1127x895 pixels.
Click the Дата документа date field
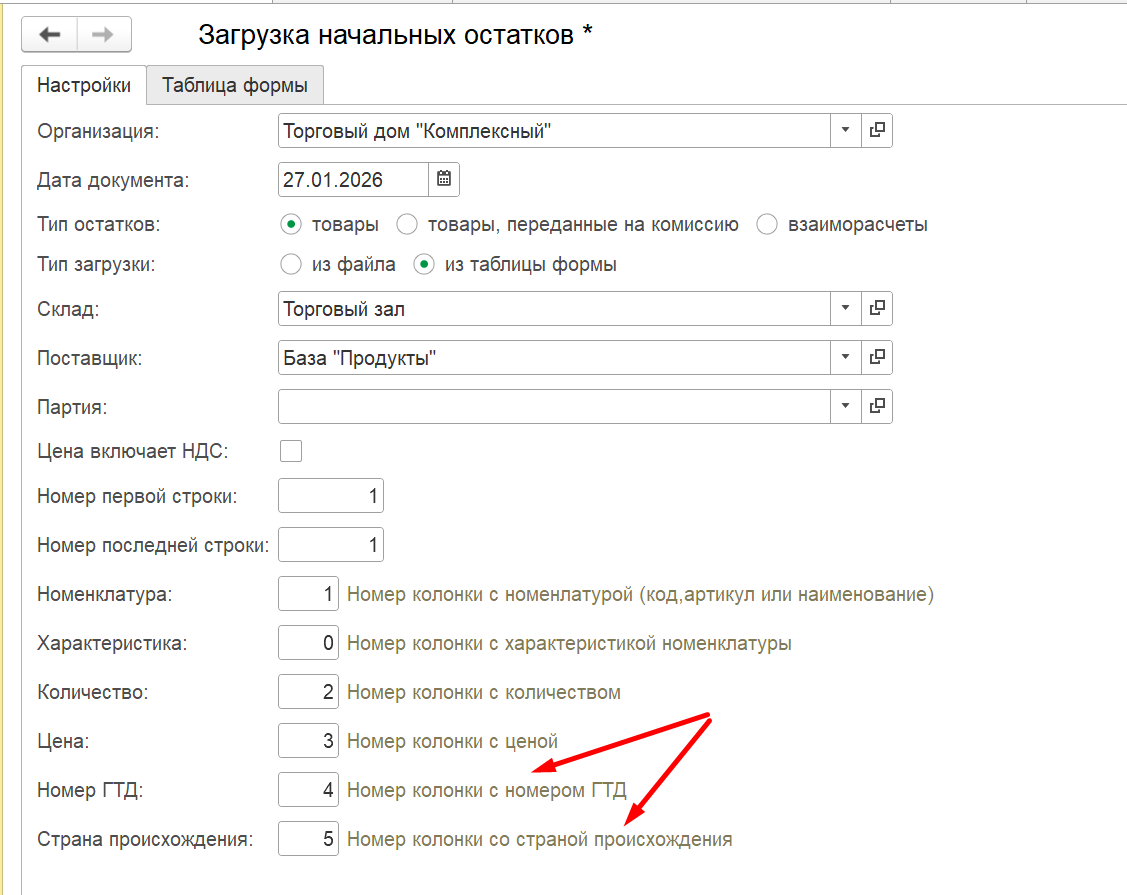[354, 179]
